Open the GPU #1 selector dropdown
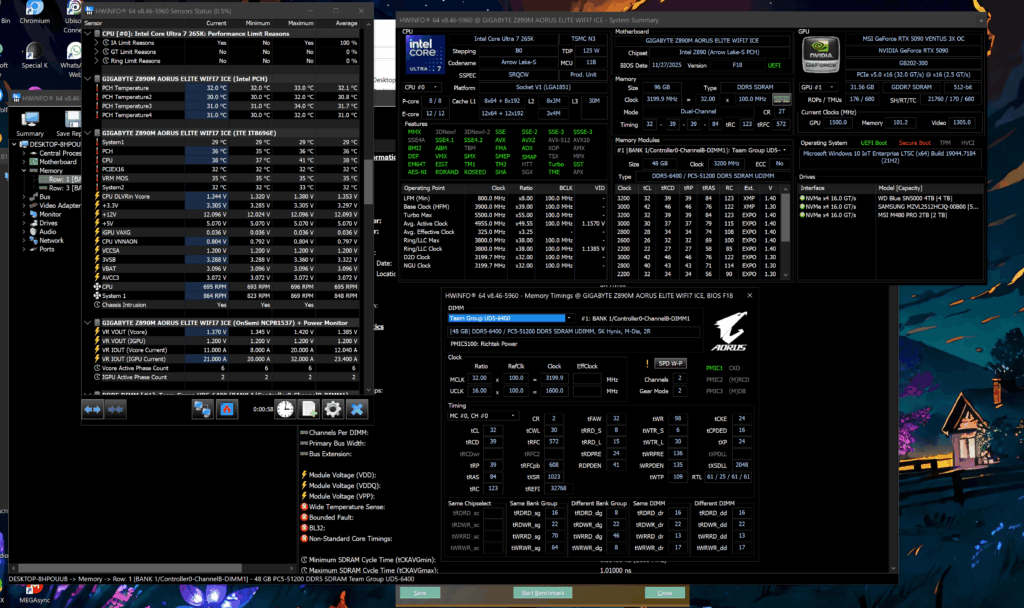 pos(820,87)
